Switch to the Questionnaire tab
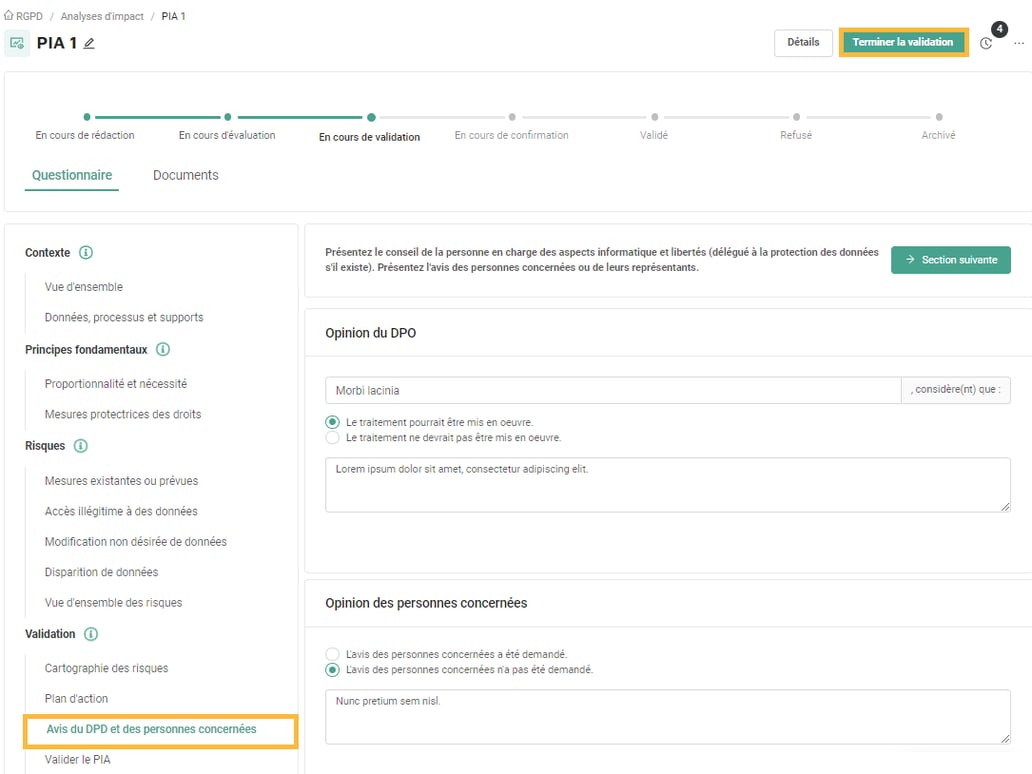This screenshot has width=1032, height=774. click(x=71, y=174)
